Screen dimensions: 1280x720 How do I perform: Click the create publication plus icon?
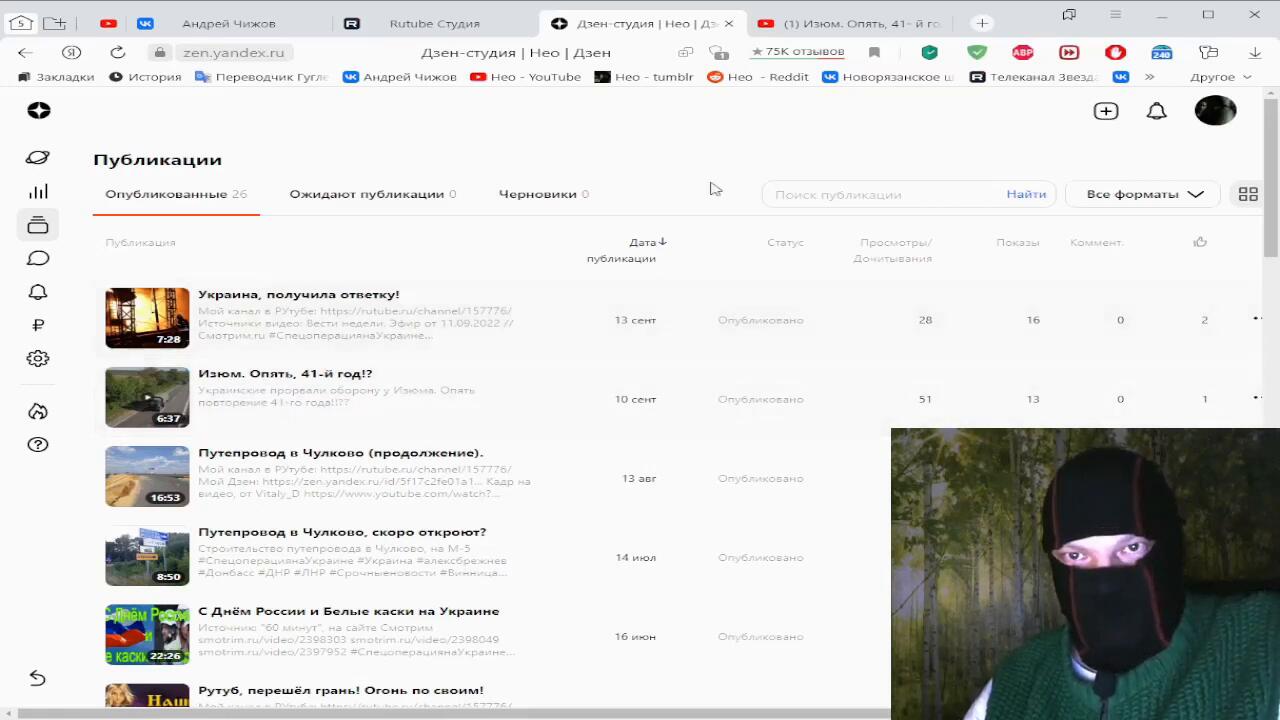1105,111
